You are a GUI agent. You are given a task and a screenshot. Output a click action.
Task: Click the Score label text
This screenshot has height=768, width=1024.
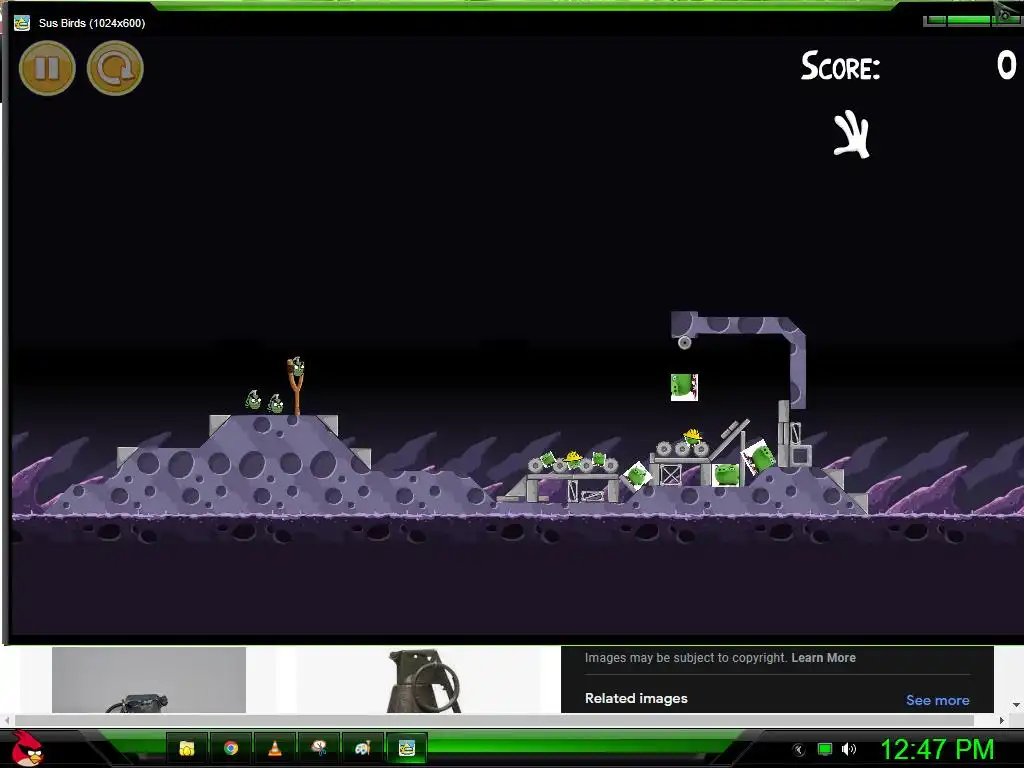click(x=841, y=66)
